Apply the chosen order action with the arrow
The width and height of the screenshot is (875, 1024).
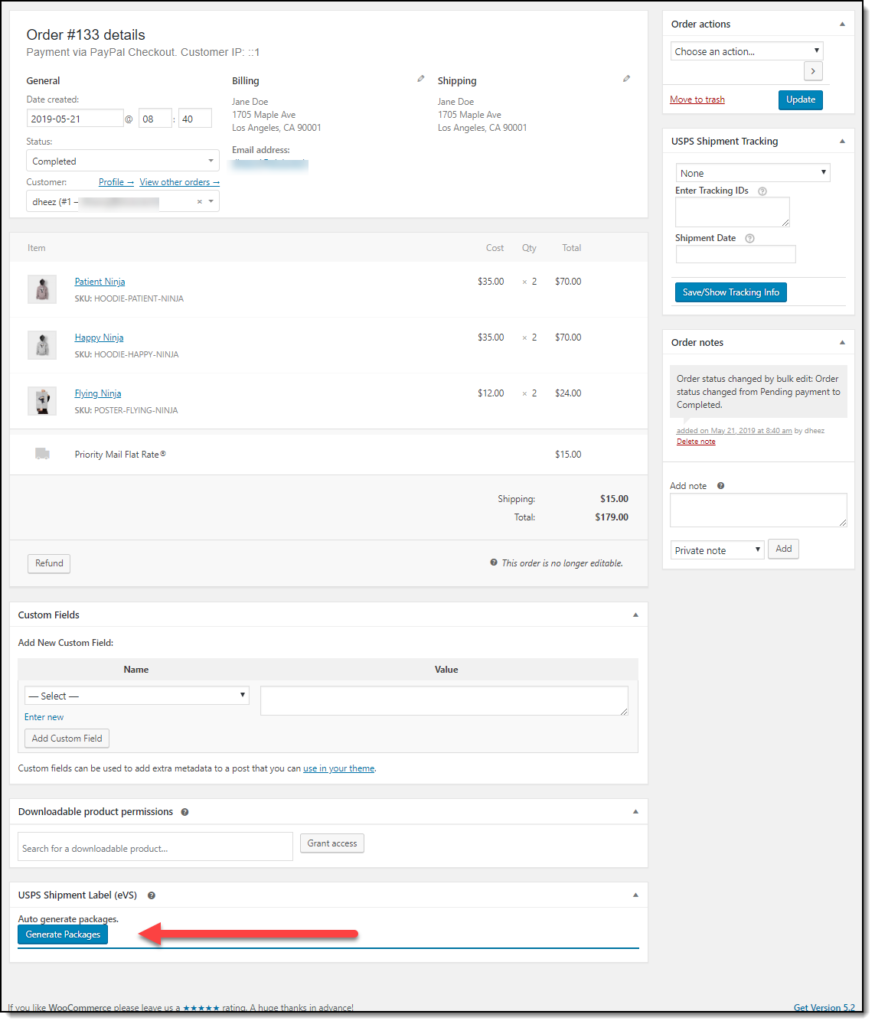[x=813, y=71]
